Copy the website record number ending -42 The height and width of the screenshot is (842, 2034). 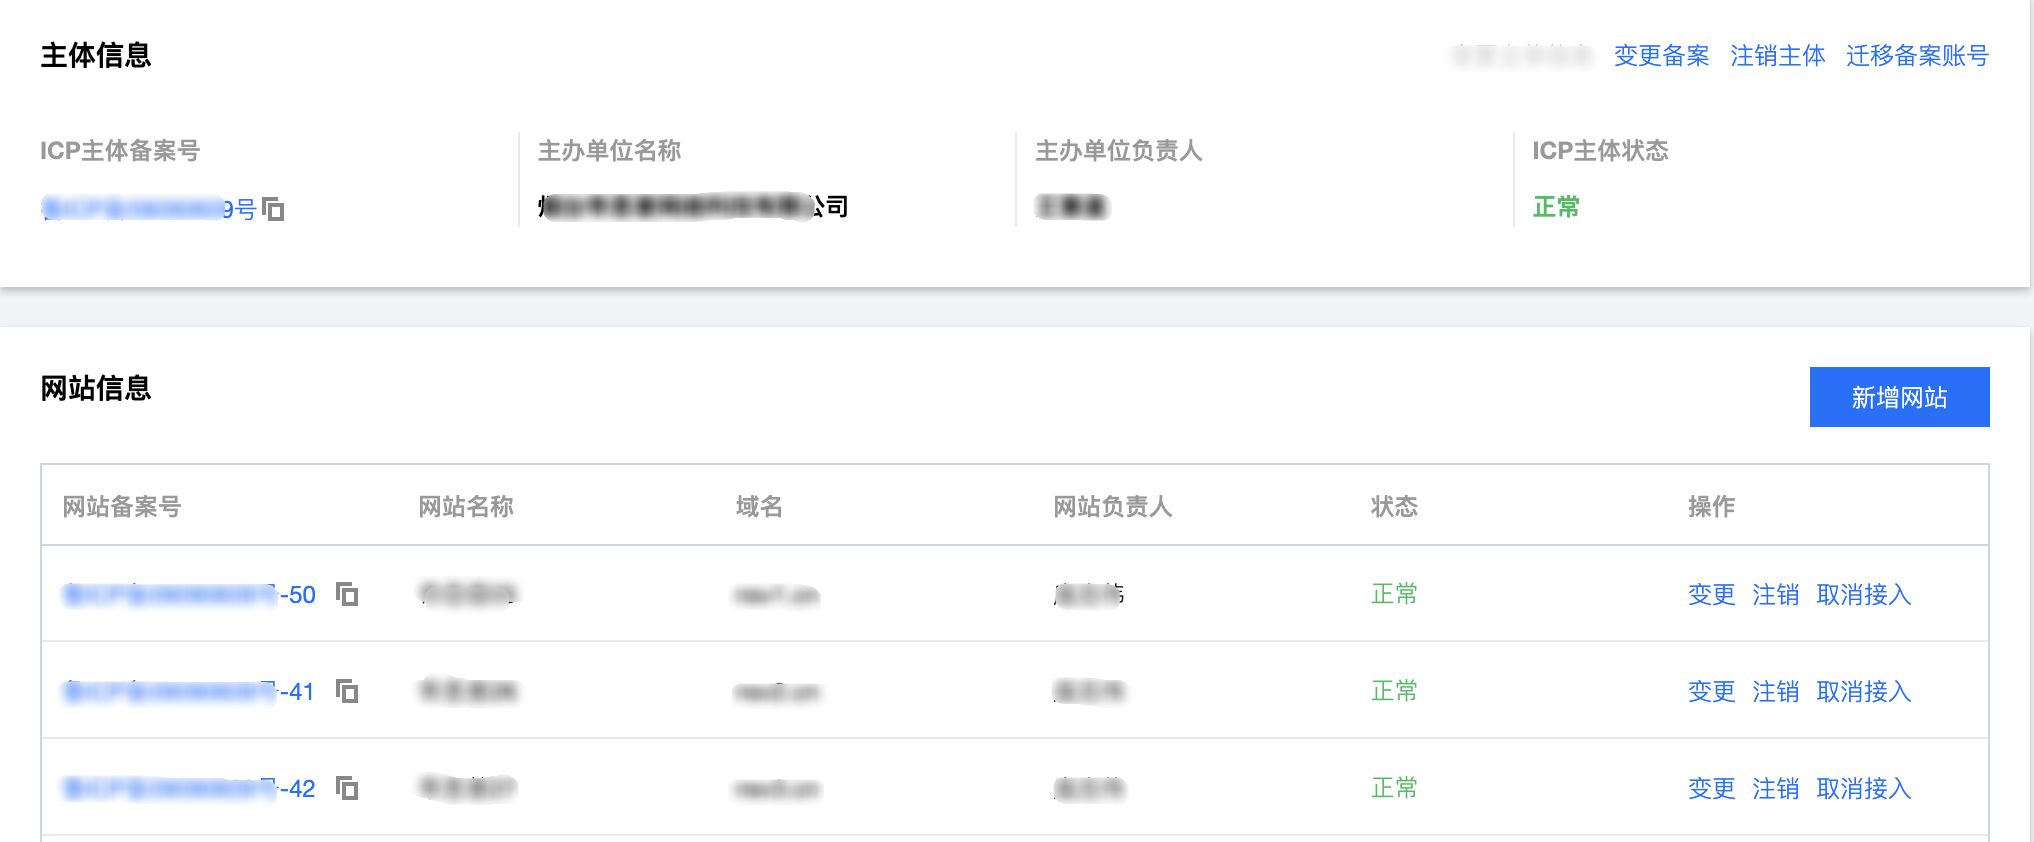(347, 788)
